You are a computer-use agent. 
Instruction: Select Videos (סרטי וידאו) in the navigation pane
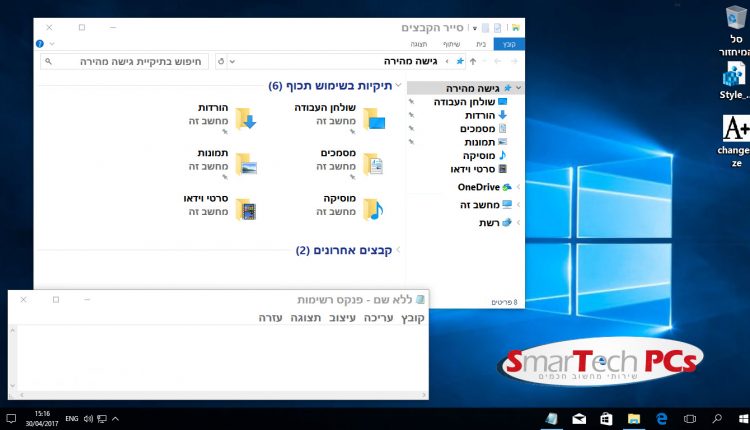coord(478,168)
